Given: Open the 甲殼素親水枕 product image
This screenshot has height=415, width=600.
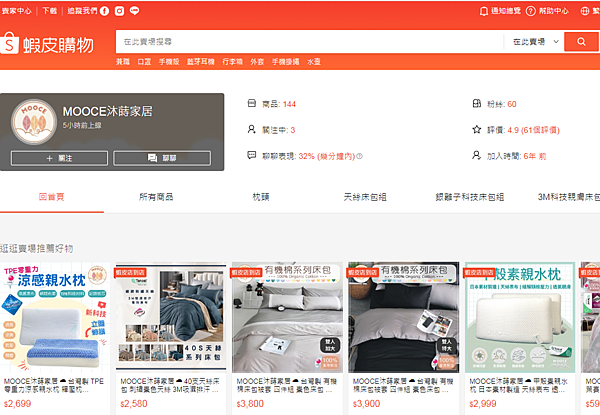Looking at the screenshot, I should [x=520, y=317].
